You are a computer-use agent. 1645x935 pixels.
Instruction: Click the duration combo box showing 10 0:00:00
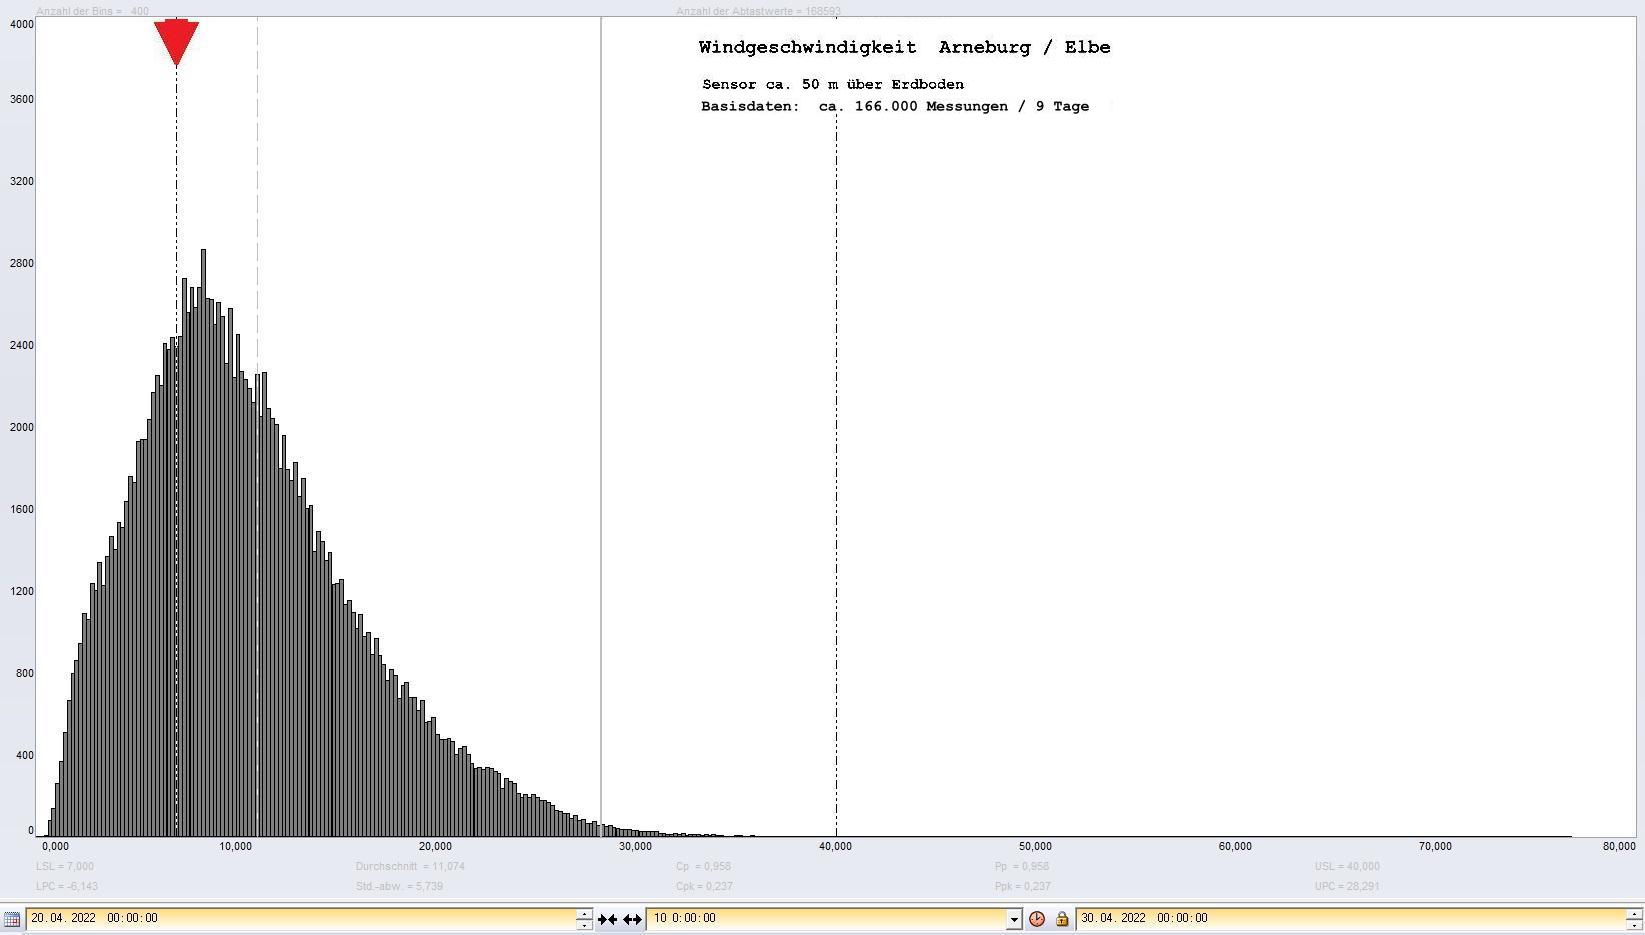pyautogui.click(x=828, y=918)
